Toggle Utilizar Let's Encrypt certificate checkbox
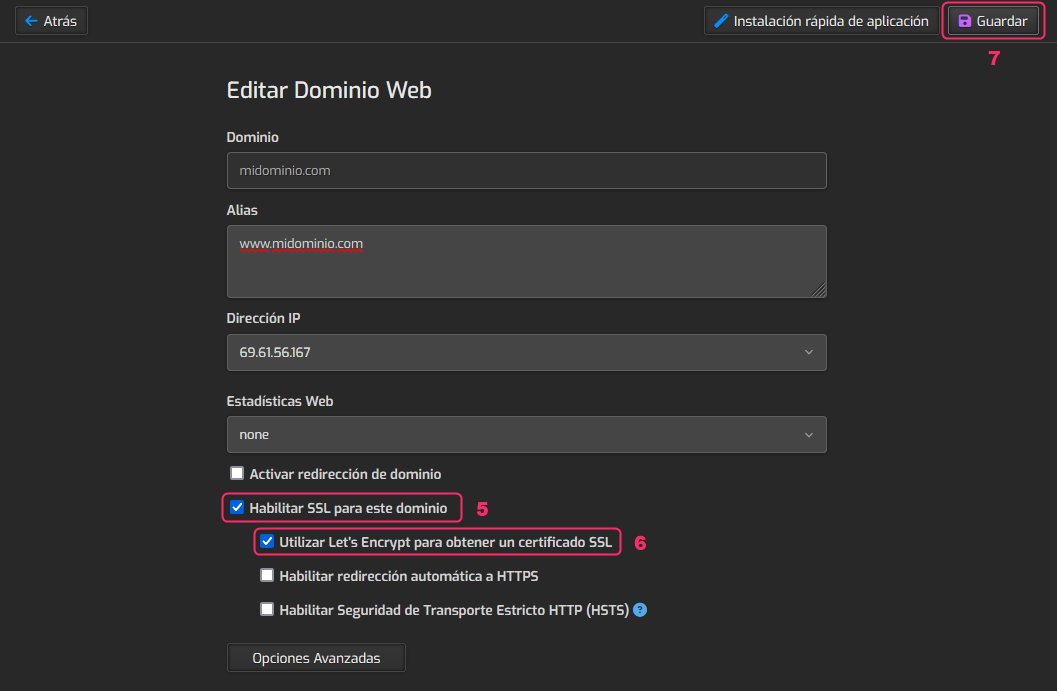Viewport: 1057px width, 691px height. tap(267, 542)
